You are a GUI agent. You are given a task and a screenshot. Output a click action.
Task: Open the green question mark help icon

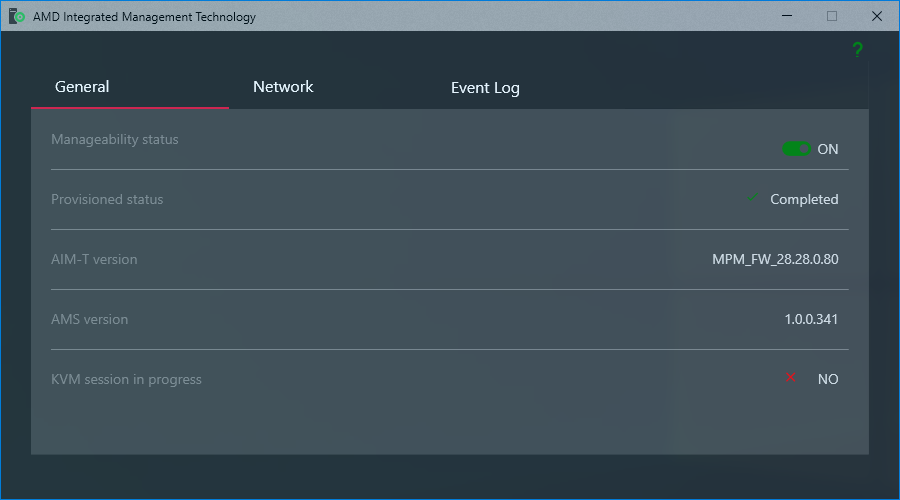pos(857,49)
